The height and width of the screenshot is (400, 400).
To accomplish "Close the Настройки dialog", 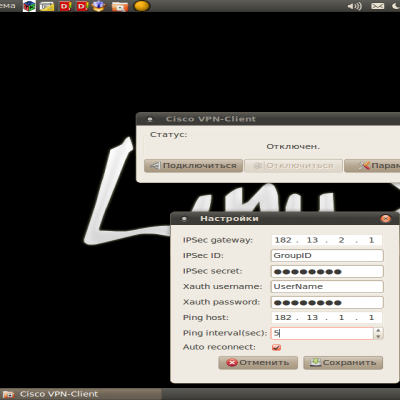I will (385, 219).
